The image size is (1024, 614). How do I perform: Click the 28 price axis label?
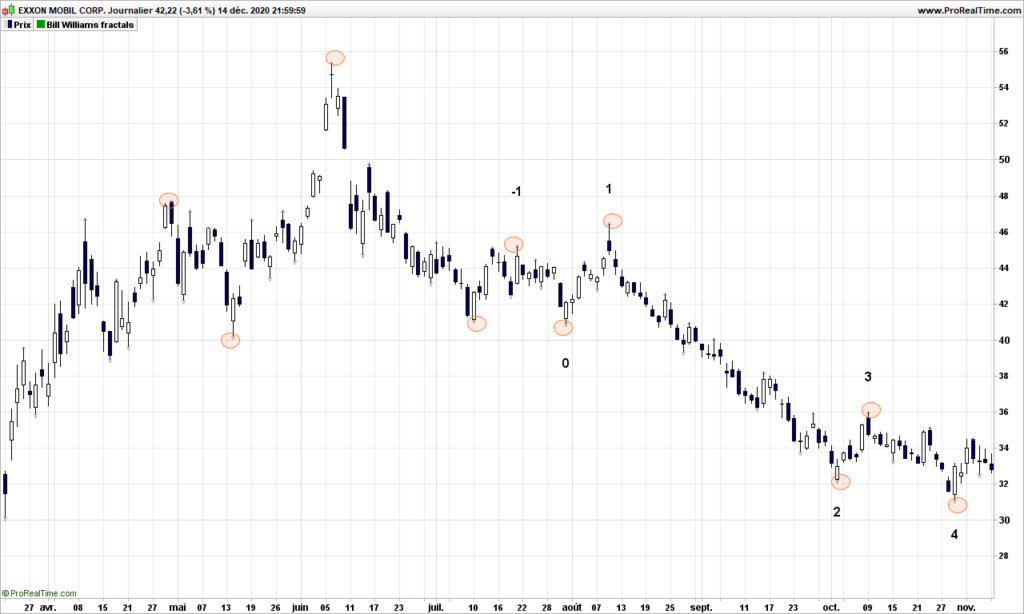point(1004,556)
